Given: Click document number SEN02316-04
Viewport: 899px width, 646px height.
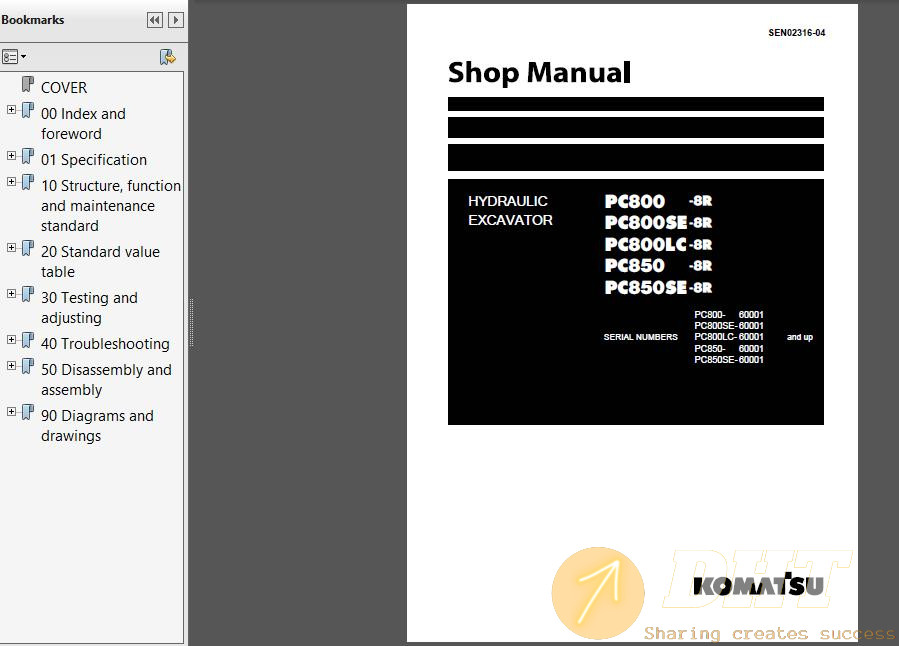Looking at the screenshot, I should coord(797,33).
